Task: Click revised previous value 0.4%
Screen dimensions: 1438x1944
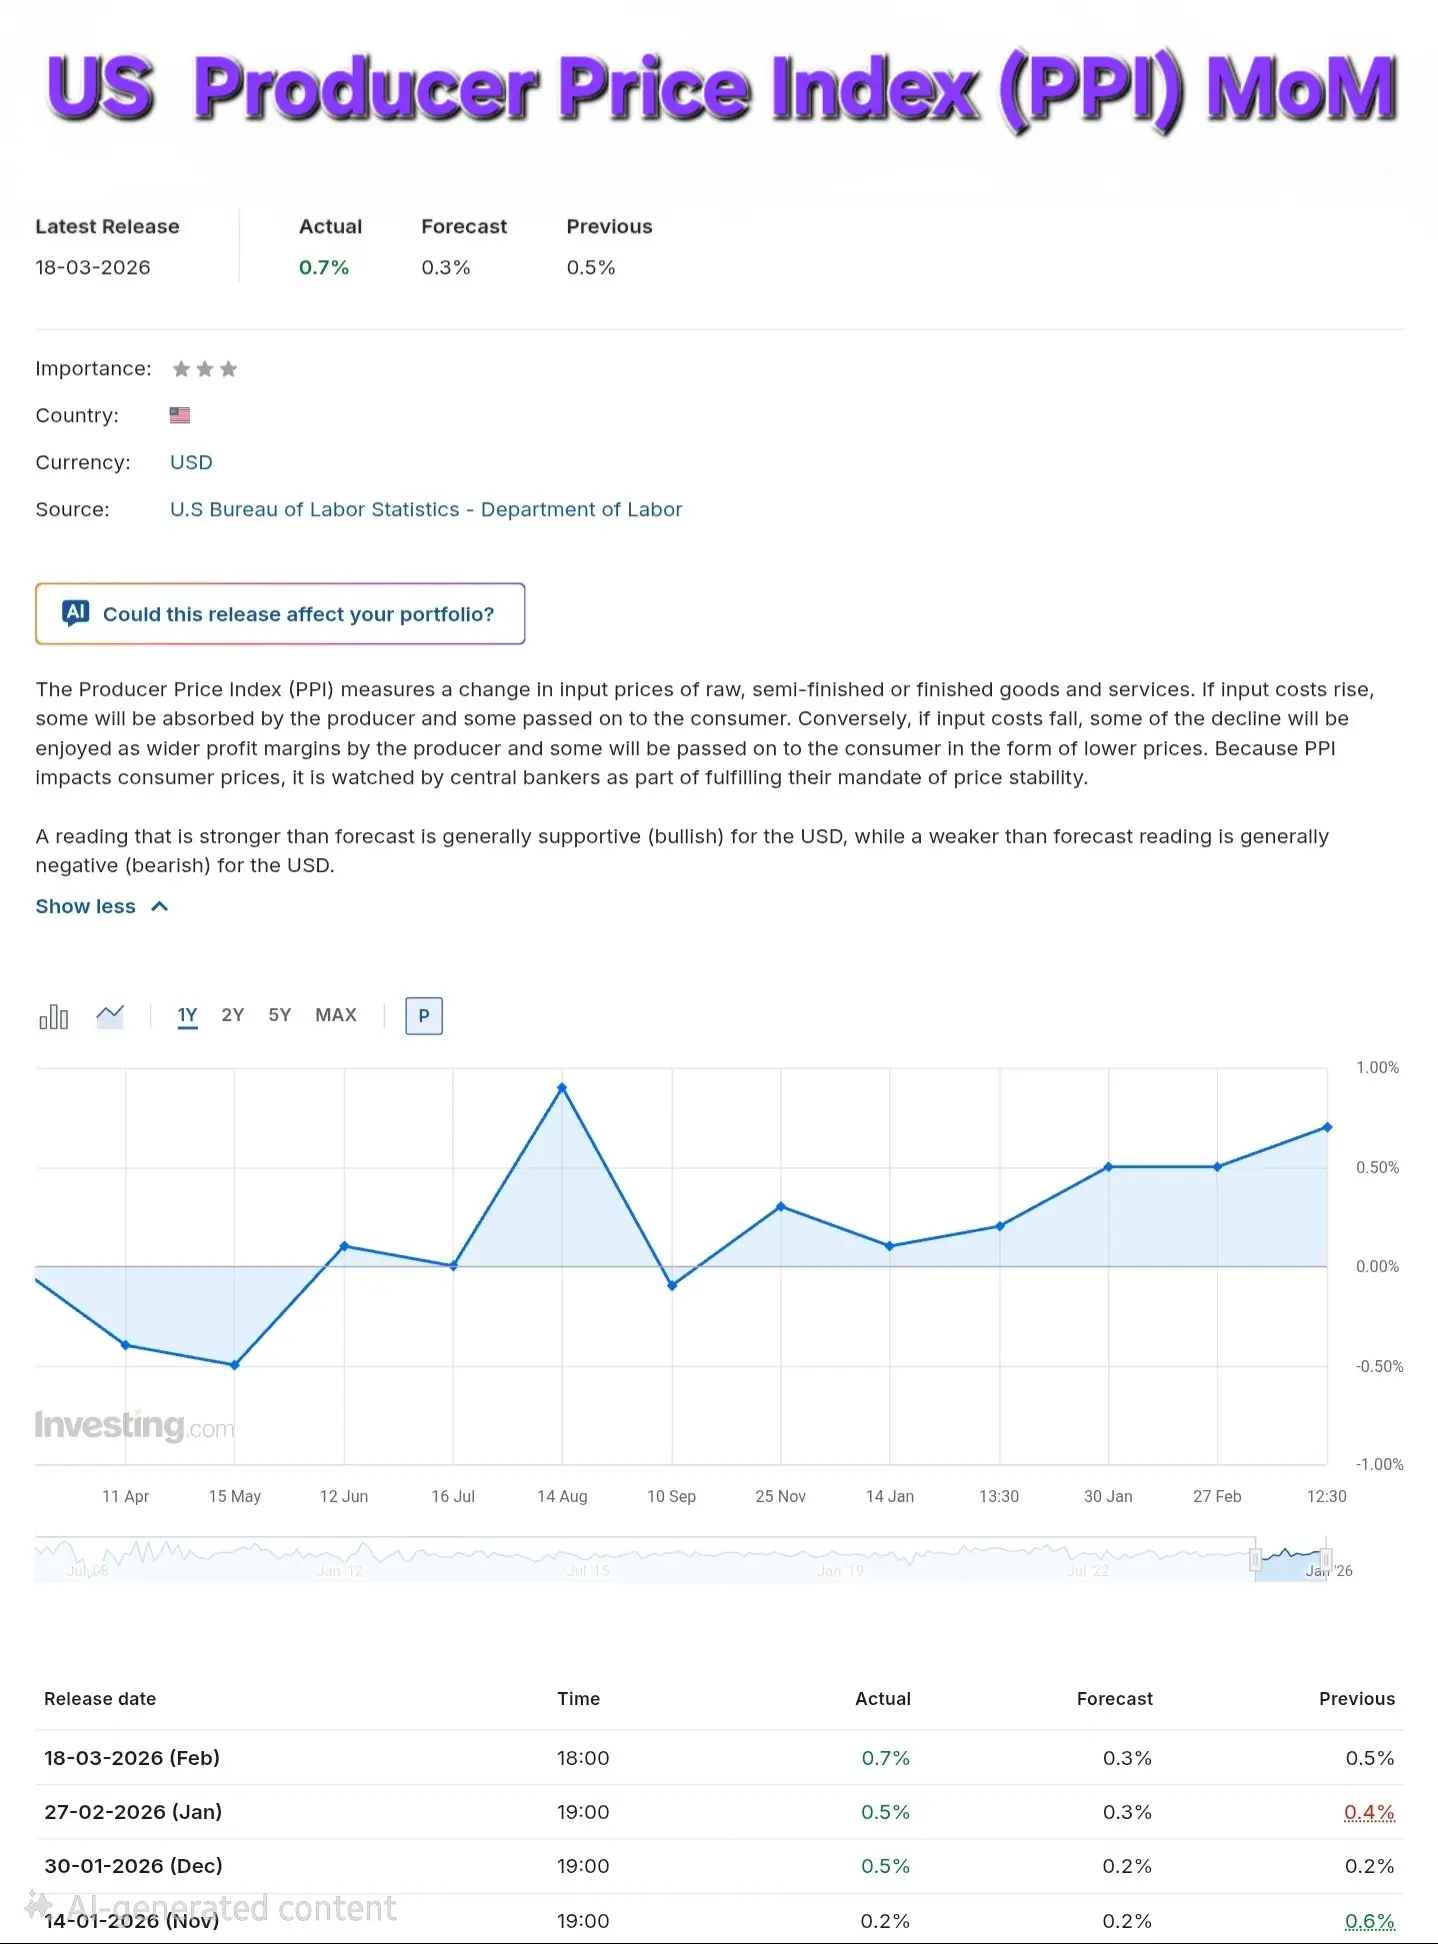Action: point(1369,1812)
